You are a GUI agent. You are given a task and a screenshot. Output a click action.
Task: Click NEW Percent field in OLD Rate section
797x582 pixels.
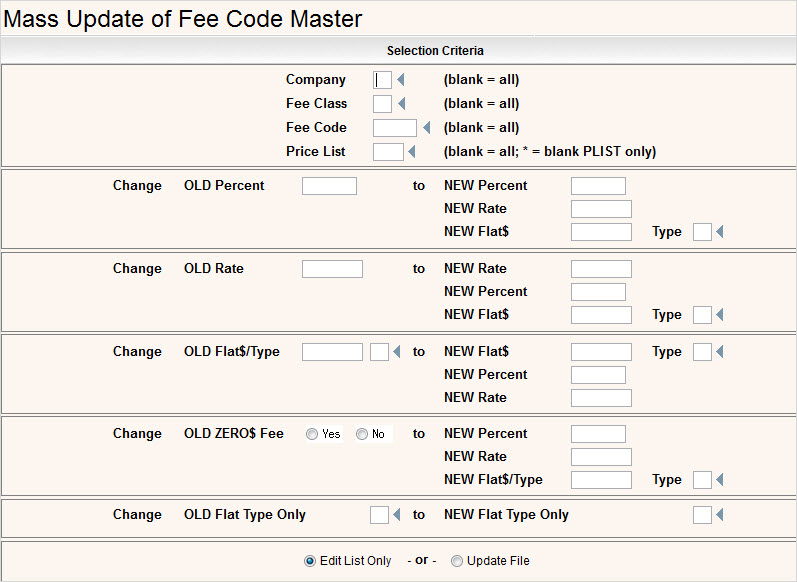(598, 292)
